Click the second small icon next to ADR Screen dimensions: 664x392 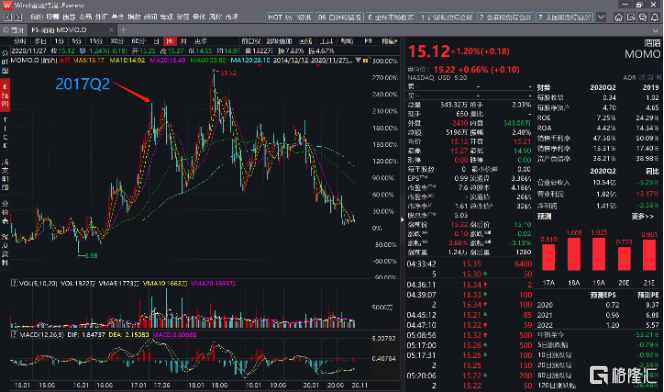pyautogui.click(x=650, y=77)
